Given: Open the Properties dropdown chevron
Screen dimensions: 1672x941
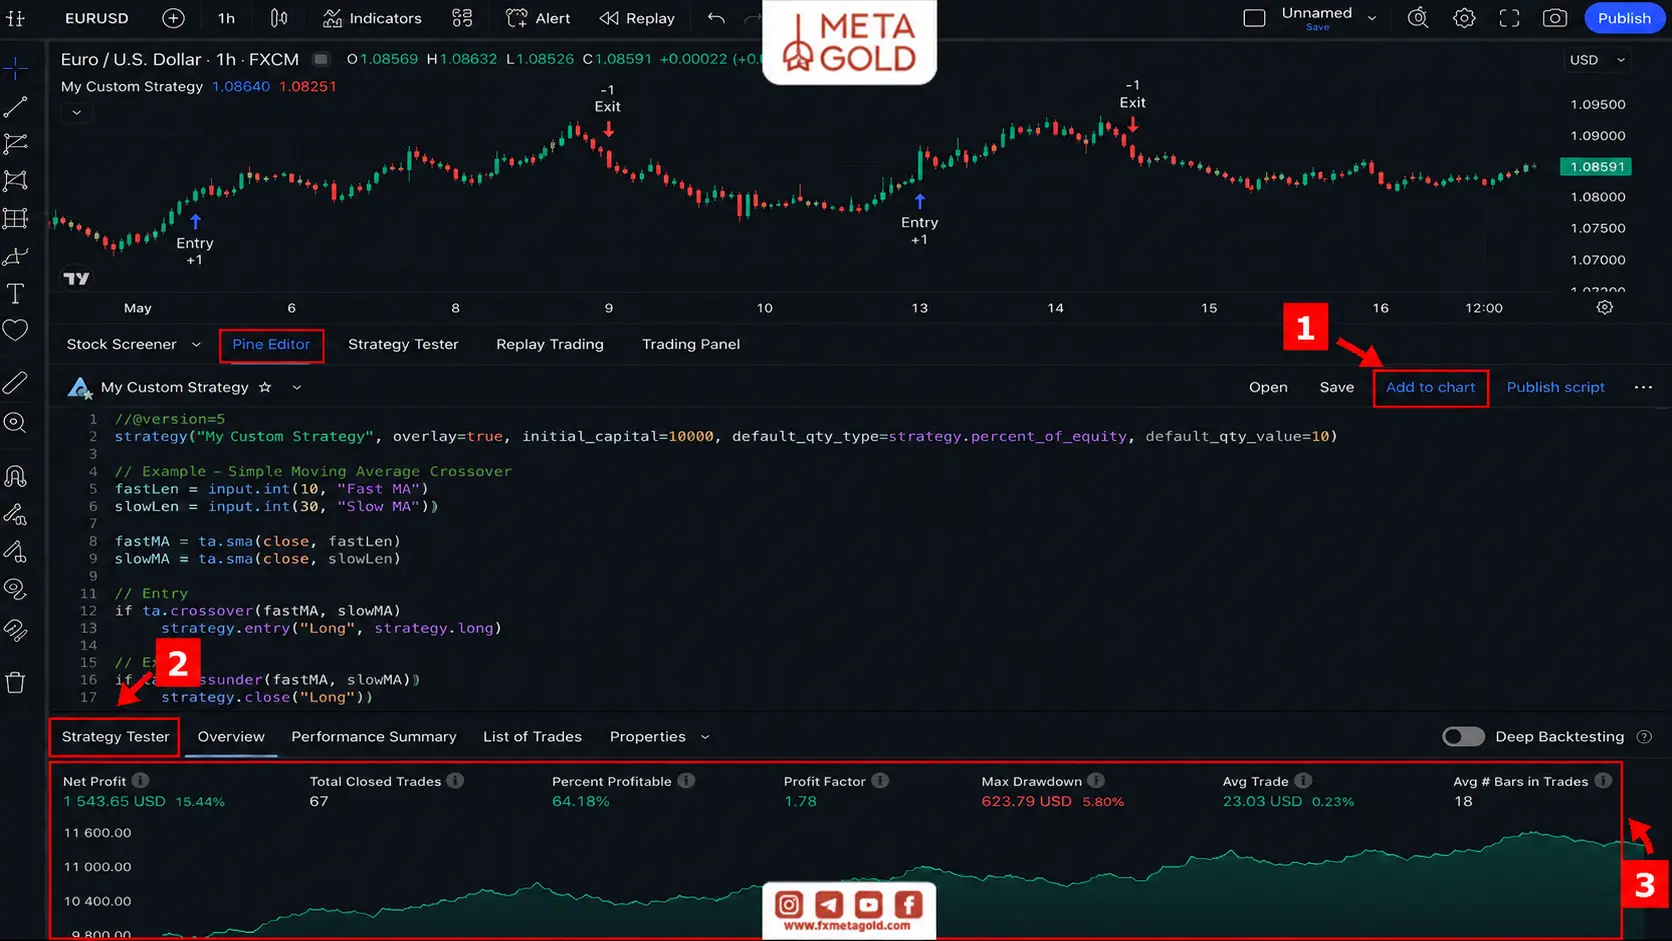Looking at the screenshot, I should (705, 737).
